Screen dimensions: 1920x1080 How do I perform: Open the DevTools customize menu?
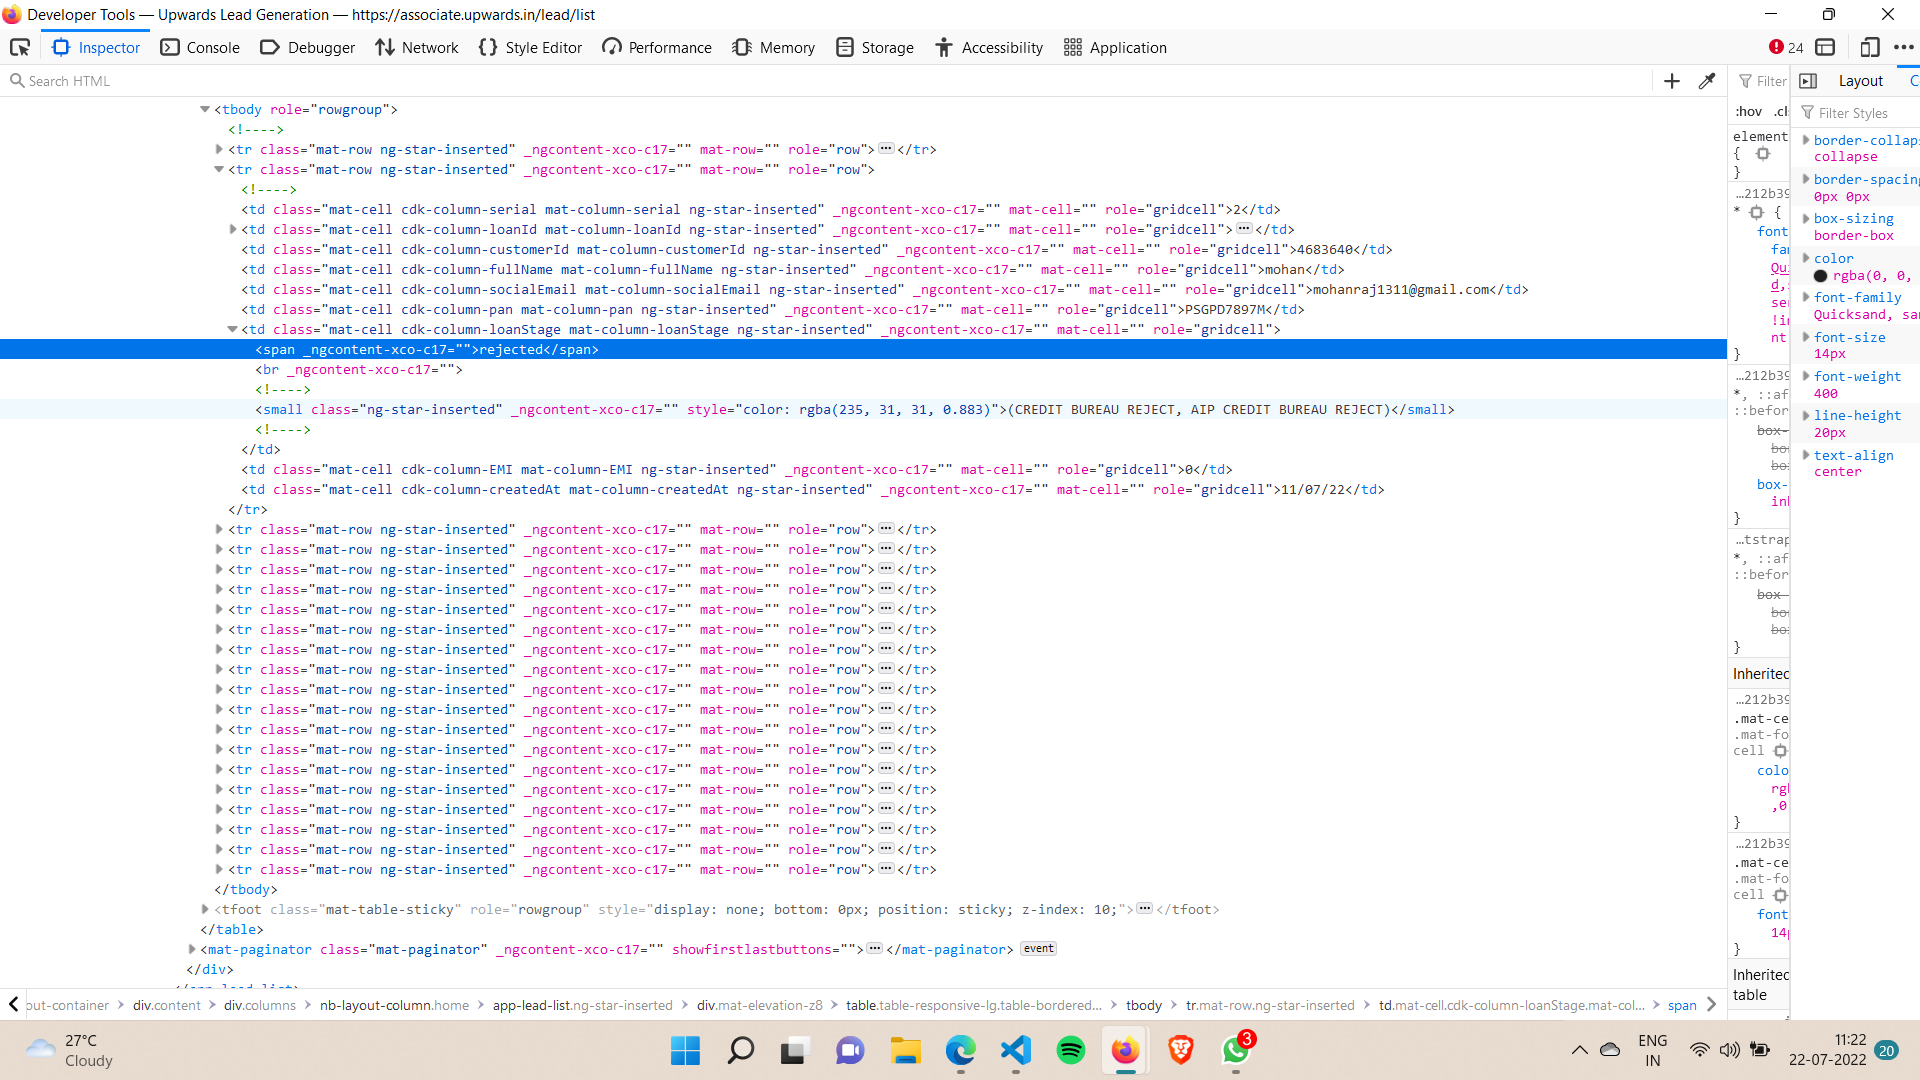click(x=1903, y=47)
